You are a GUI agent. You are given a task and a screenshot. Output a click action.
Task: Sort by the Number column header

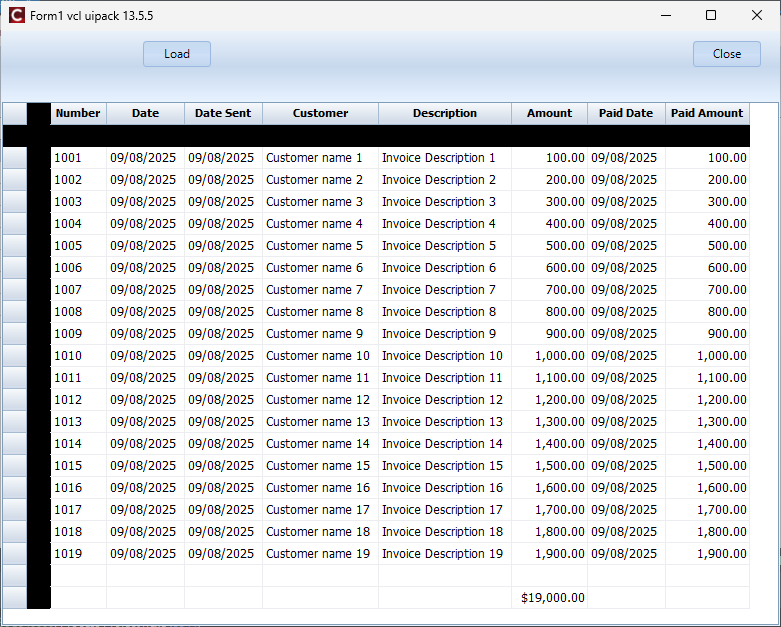(78, 113)
